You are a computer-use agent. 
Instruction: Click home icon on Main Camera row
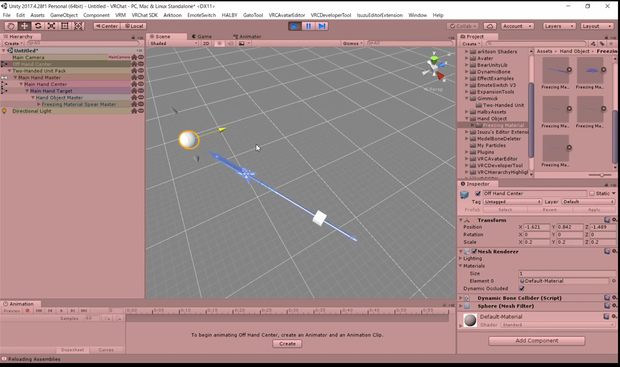point(134,57)
